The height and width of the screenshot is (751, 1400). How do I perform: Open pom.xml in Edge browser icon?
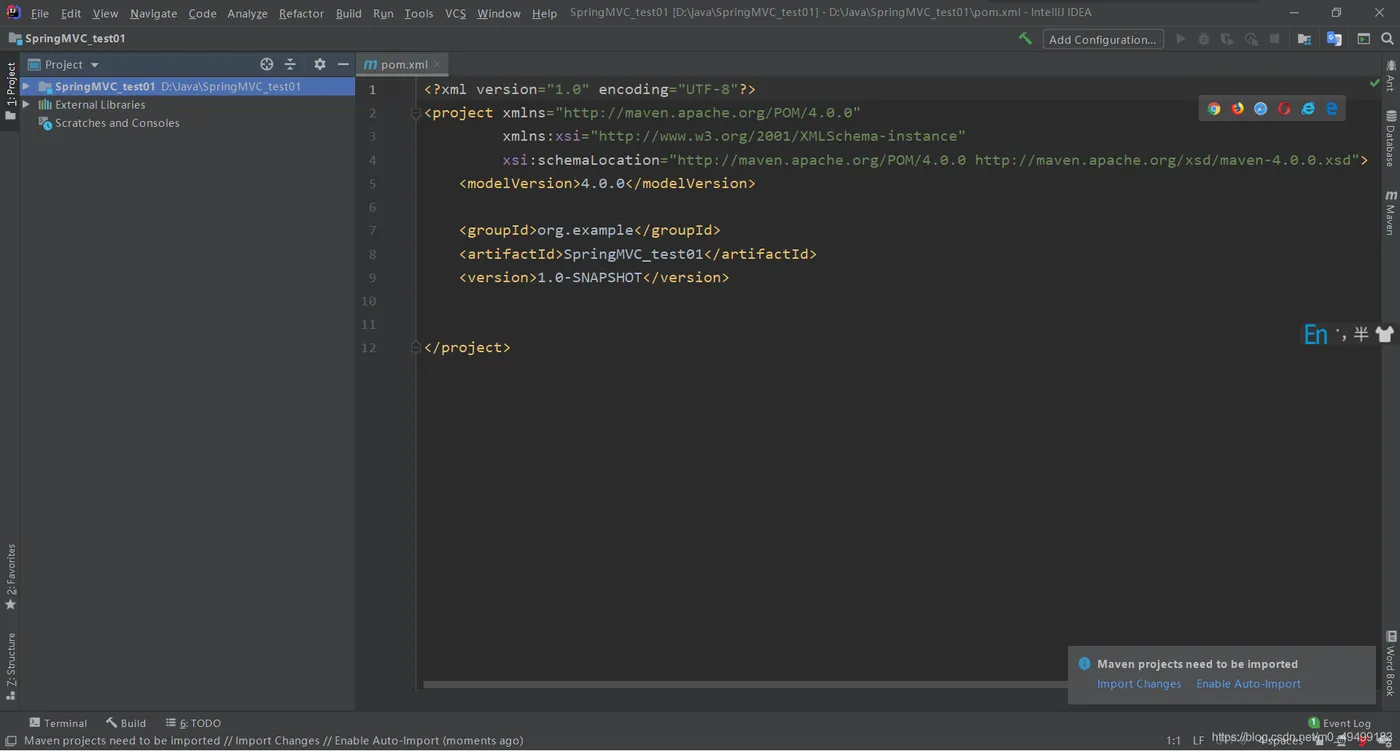(1332, 109)
